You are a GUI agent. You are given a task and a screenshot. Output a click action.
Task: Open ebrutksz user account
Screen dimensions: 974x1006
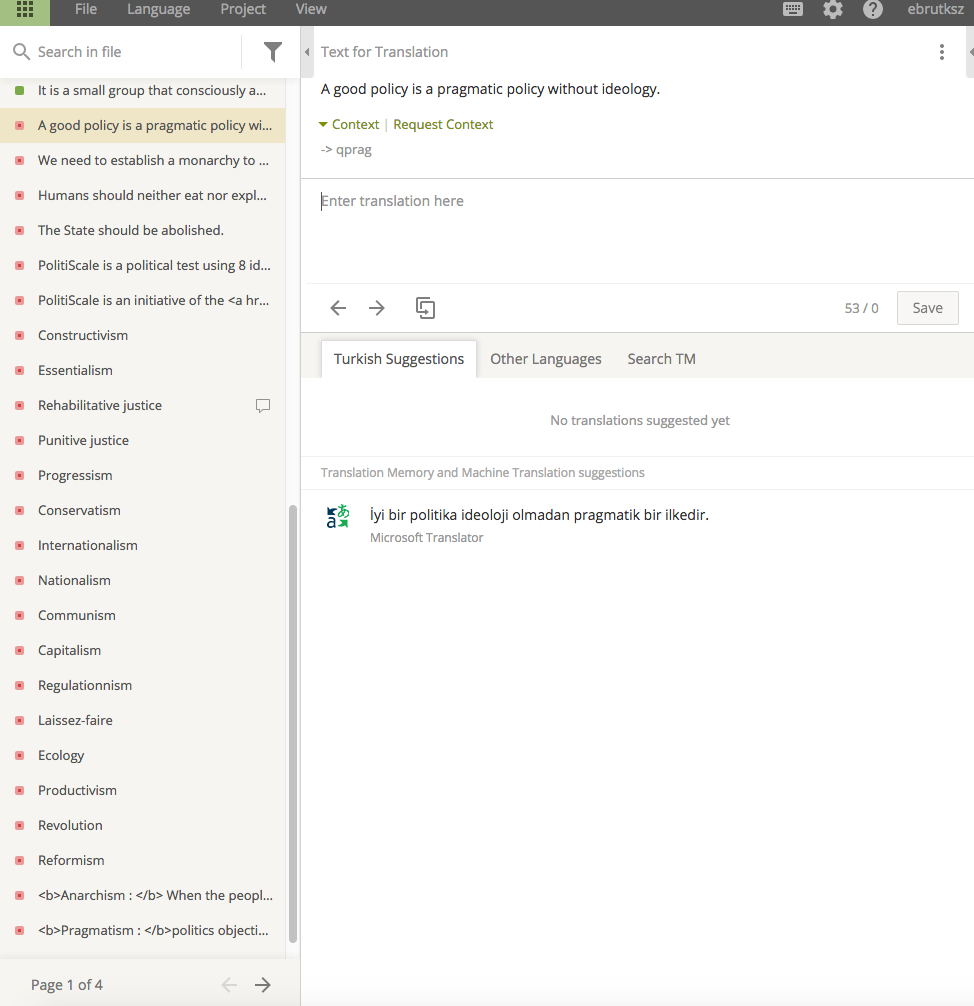coord(935,10)
